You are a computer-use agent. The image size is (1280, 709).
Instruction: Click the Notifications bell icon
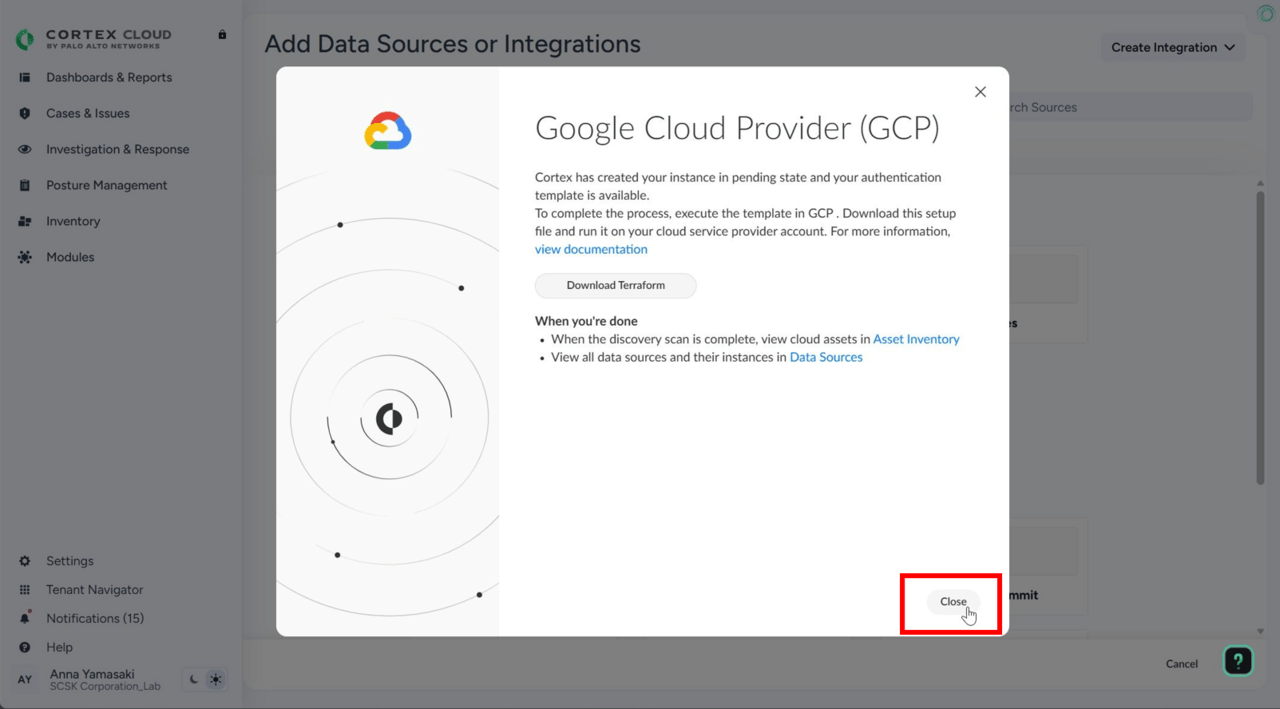25,618
